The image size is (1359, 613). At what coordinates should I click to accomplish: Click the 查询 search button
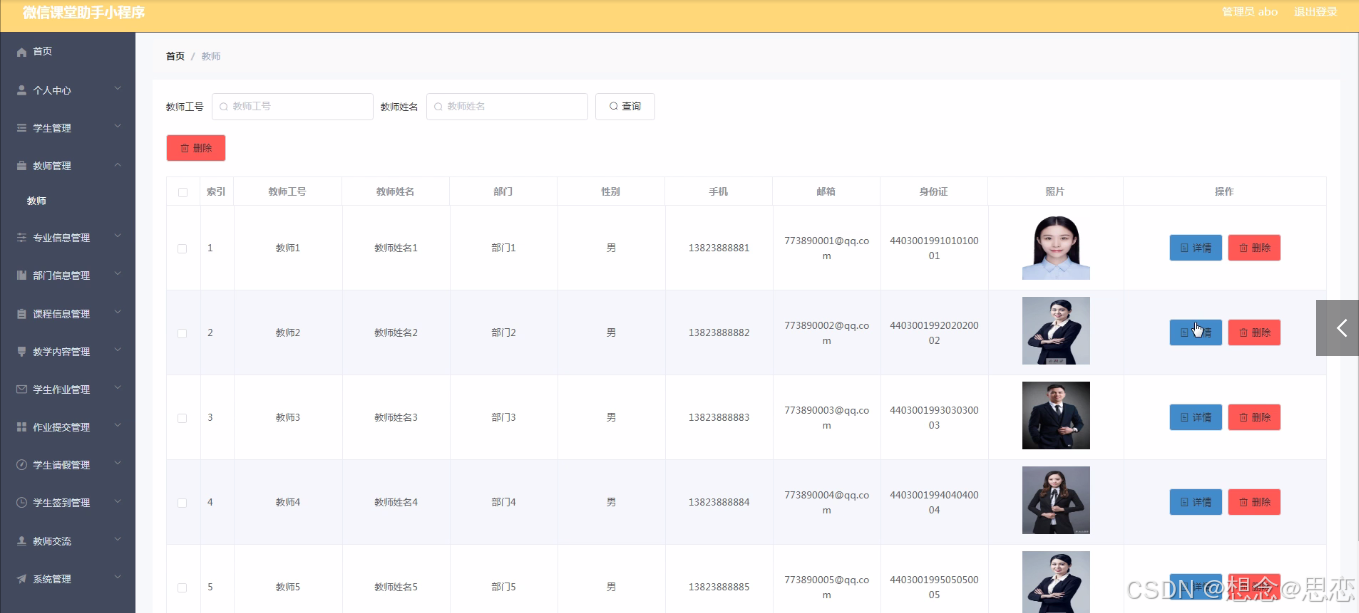point(625,106)
